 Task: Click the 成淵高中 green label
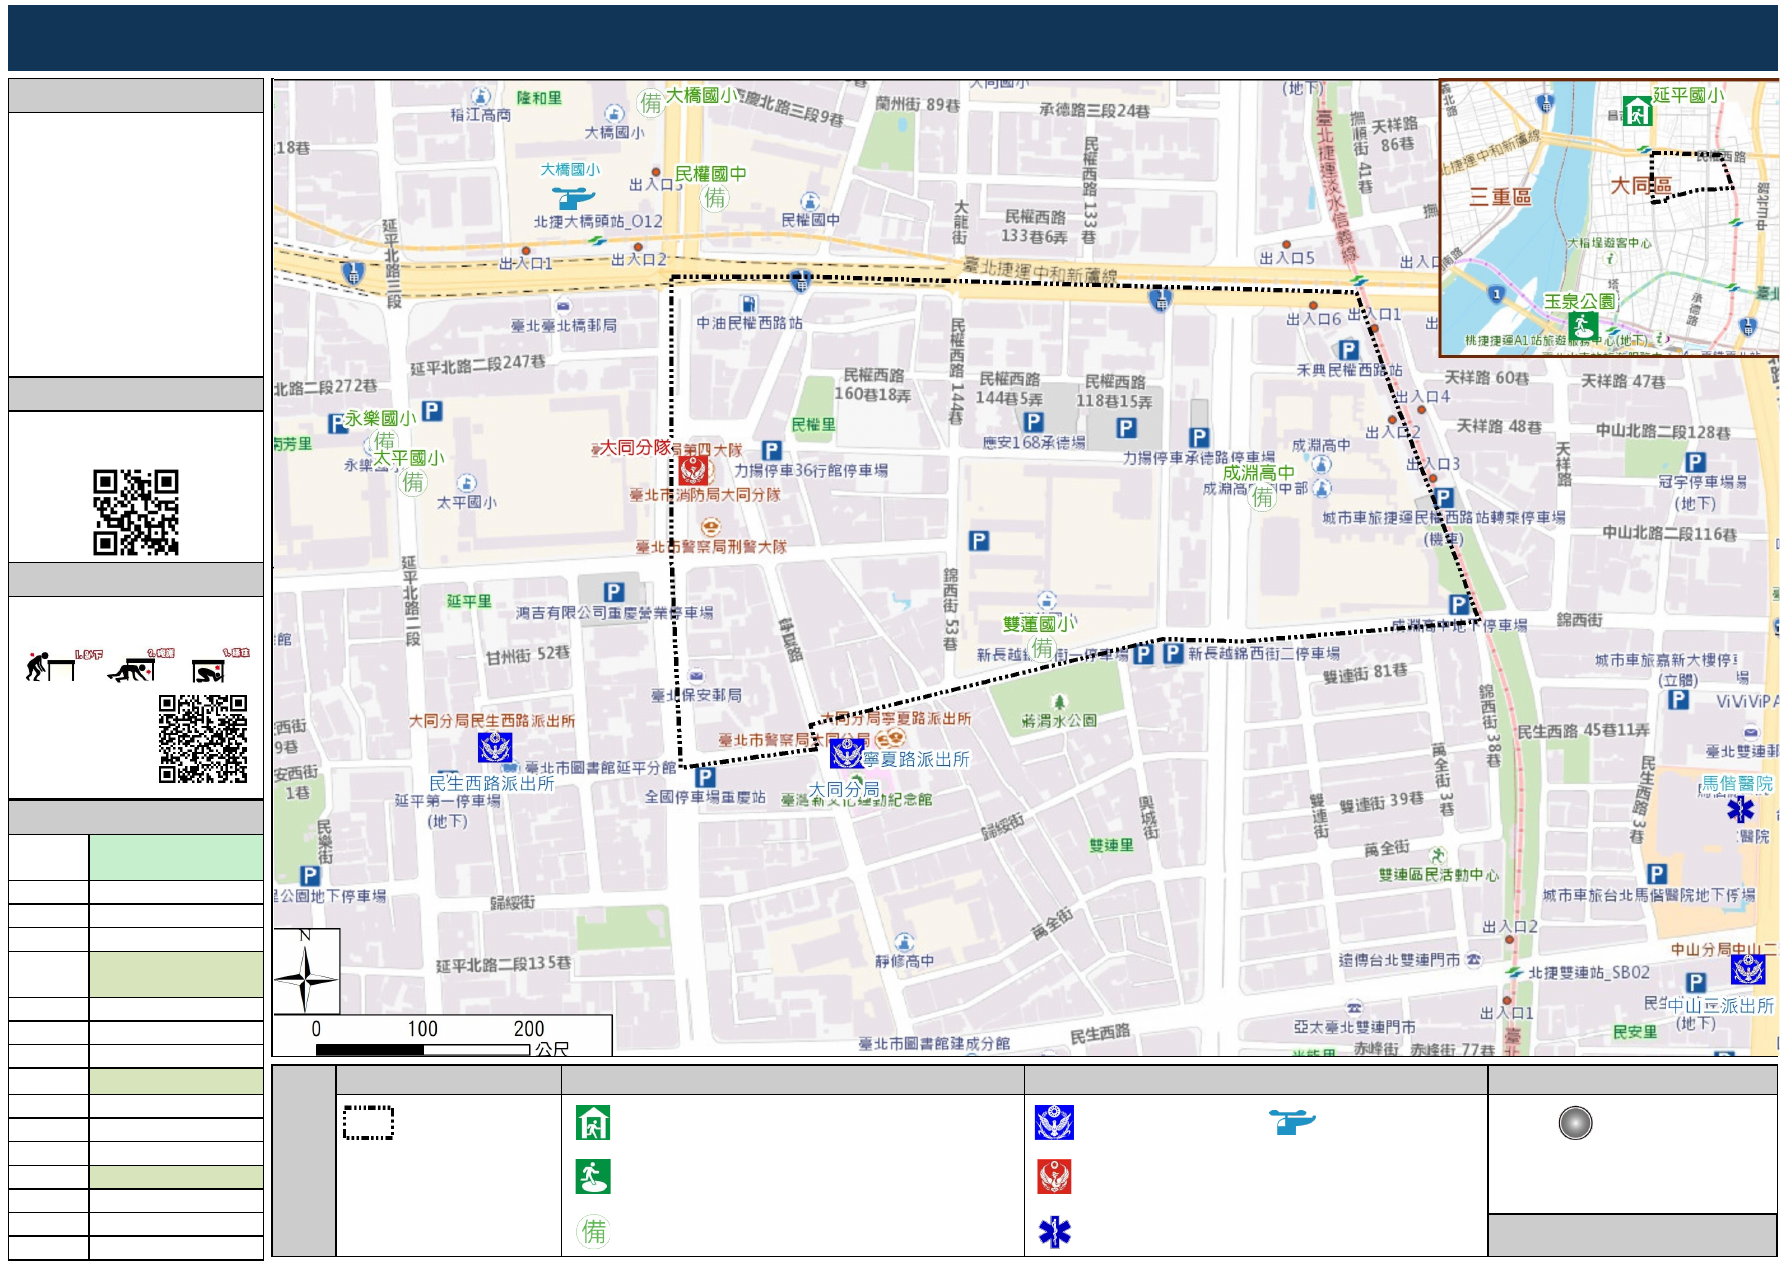click(x=1258, y=472)
